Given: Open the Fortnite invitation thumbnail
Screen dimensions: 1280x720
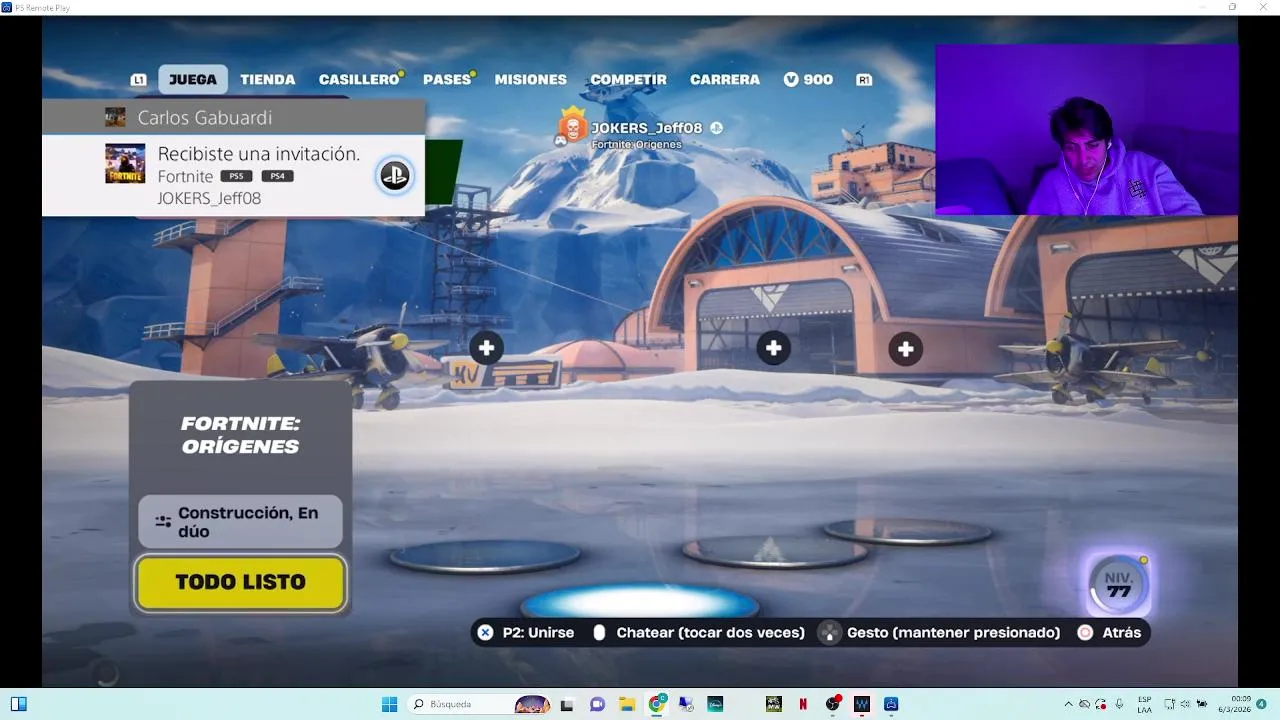Looking at the screenshot, I should click(x=125, y=164).
